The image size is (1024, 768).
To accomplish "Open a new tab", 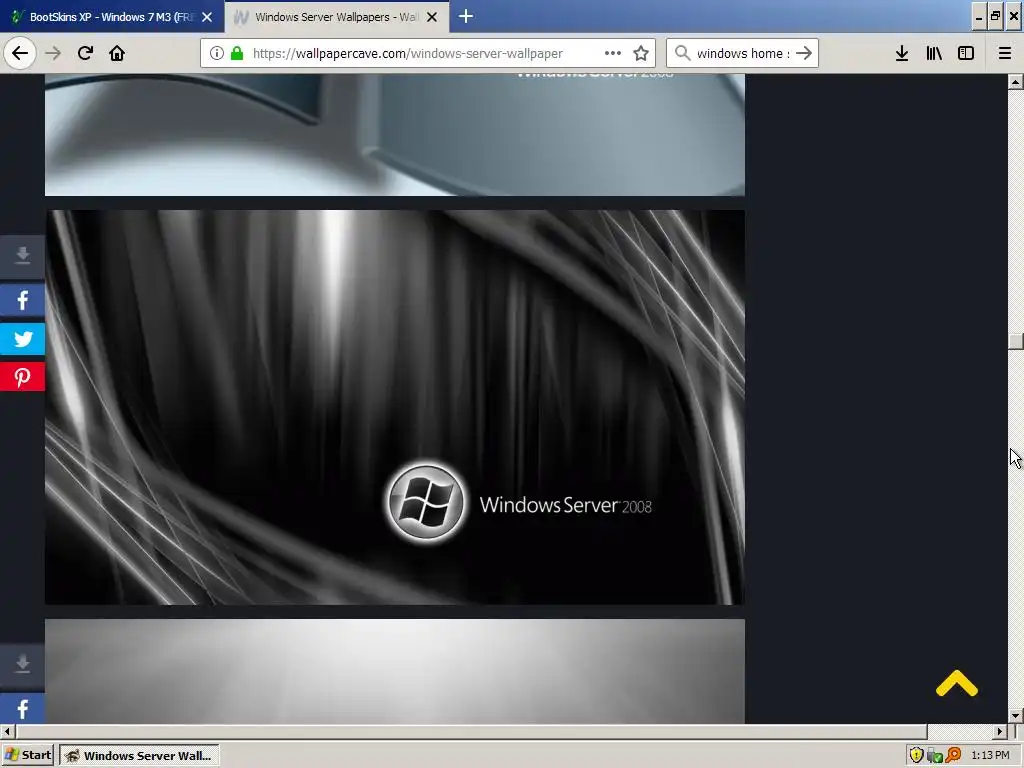I will click(466, 16).
